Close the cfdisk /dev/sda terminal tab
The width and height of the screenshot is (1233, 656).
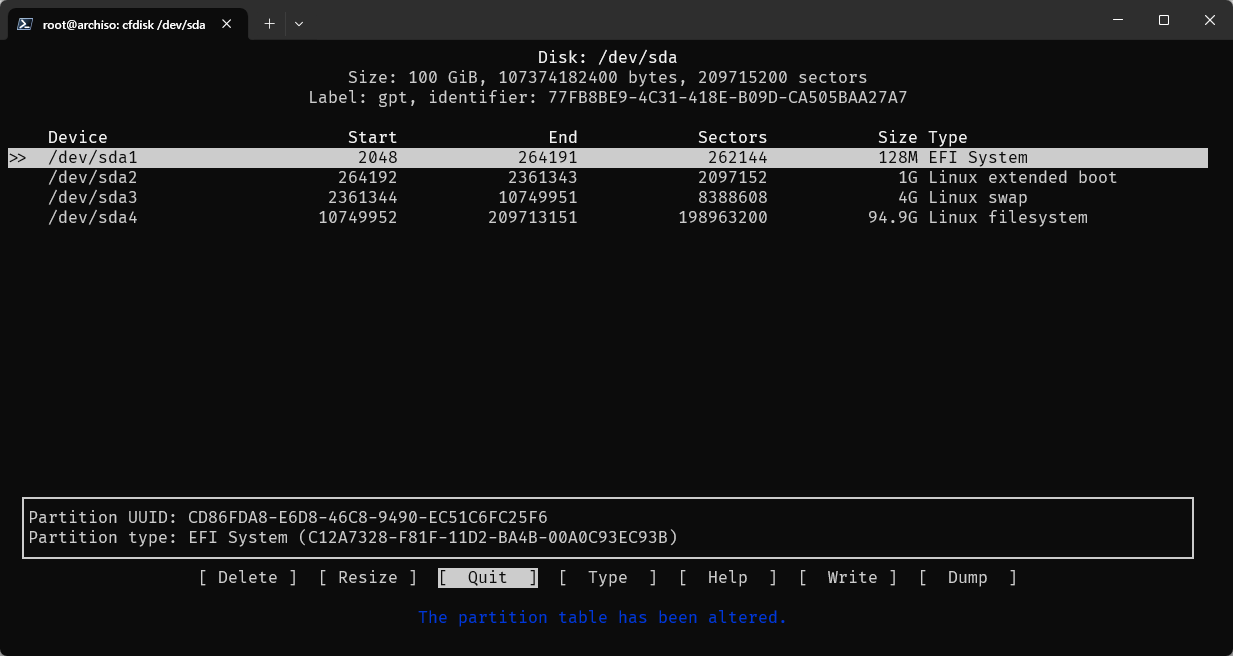229,23
